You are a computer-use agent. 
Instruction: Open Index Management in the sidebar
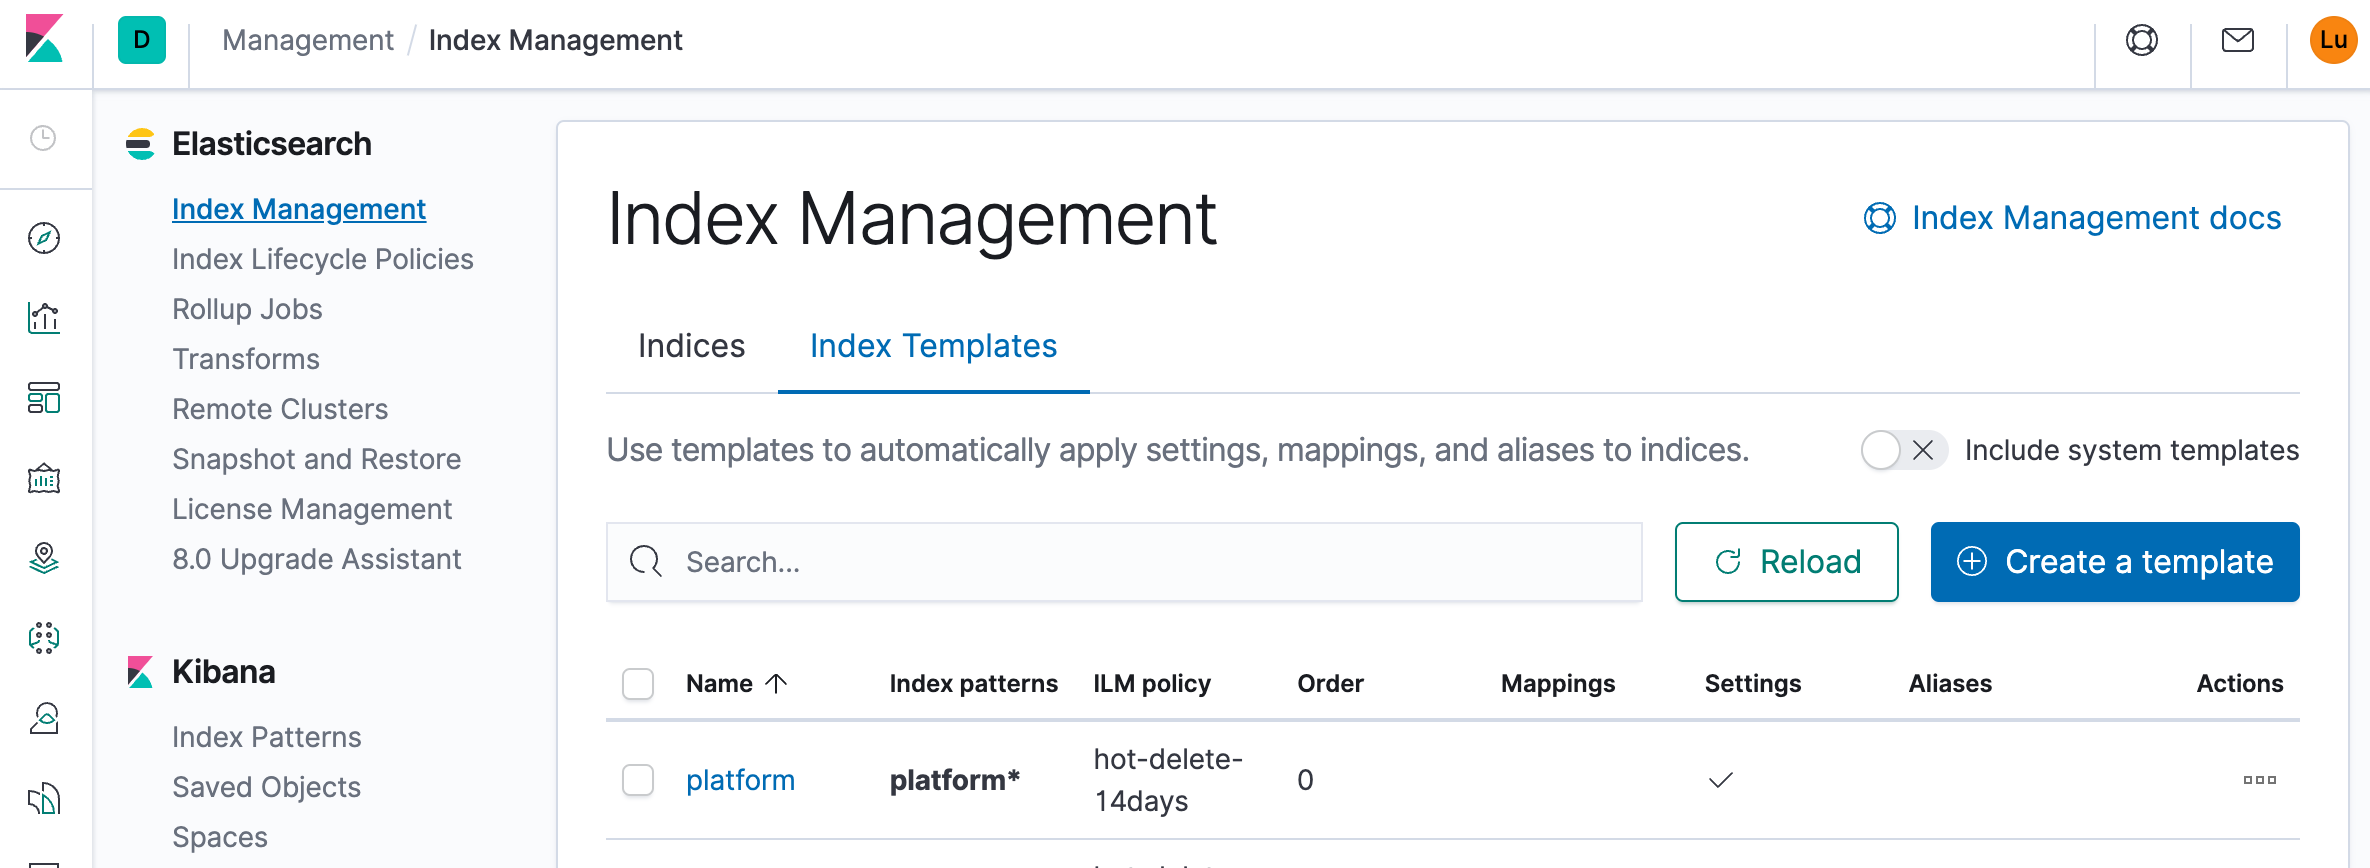pos(299,209)
